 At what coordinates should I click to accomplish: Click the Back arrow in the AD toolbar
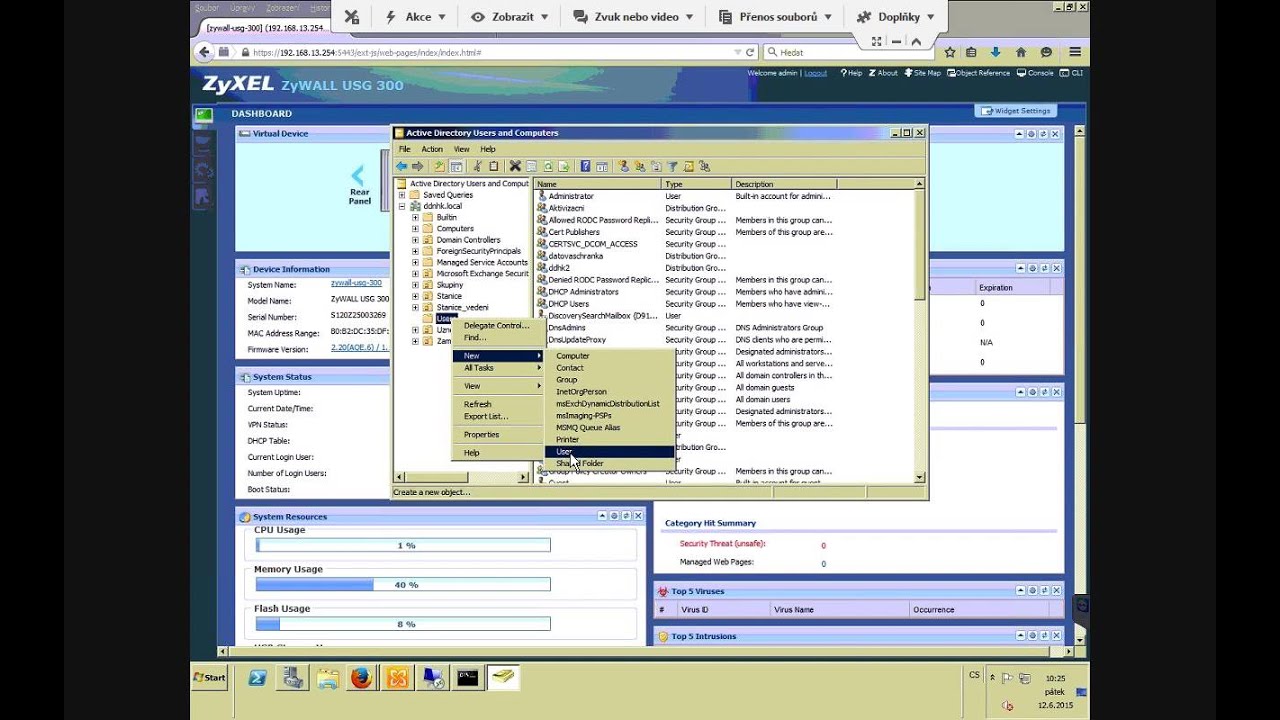coord(401,166)
